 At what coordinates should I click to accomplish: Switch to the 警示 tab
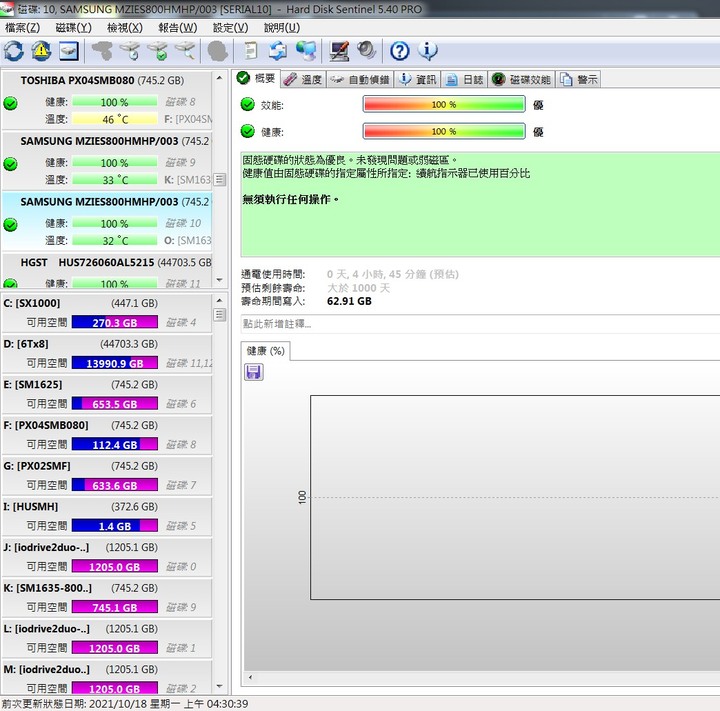pyautogui.click(x=579, y=79)
